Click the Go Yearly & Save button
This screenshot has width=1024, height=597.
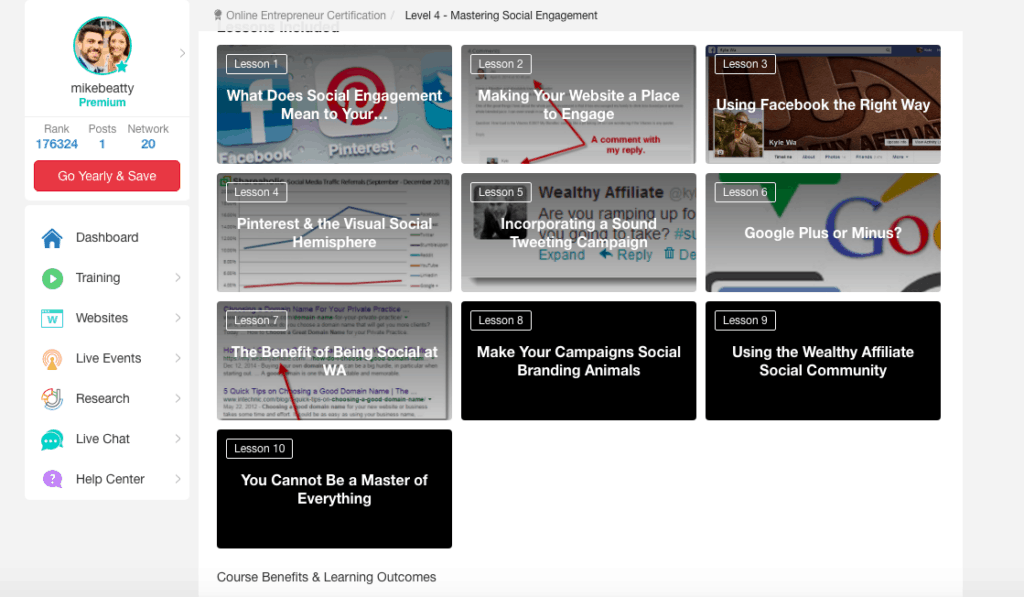107,176
